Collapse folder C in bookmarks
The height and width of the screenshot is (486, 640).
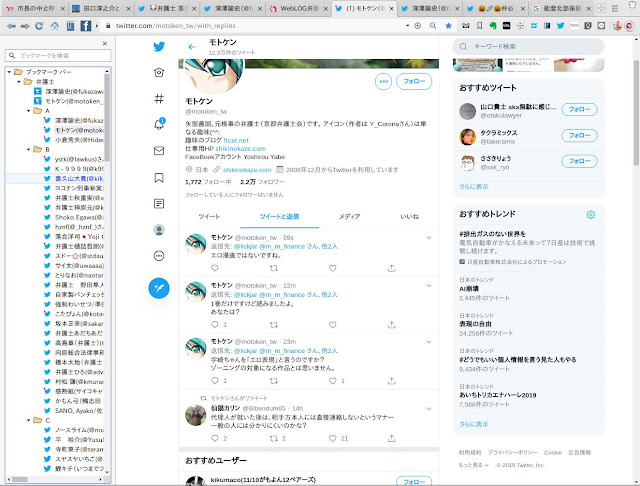click(29, 420)
